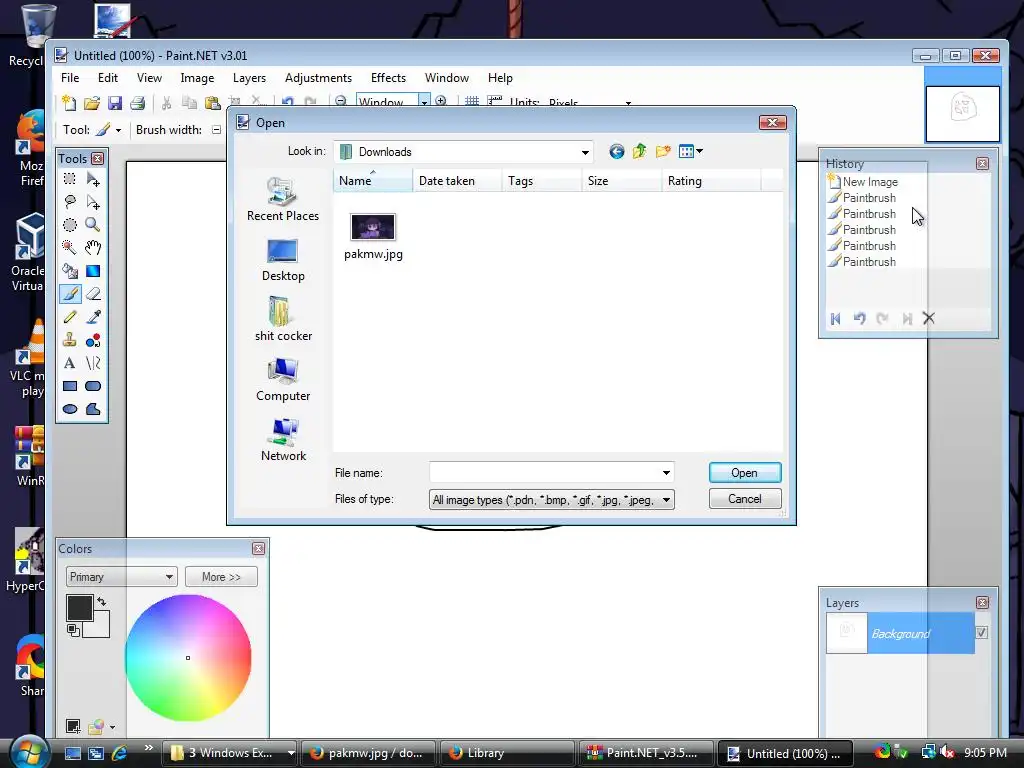Select the Pencil tool
Image resolution: width=1024 pixels, height=768 pixels.
click(70, 317)
